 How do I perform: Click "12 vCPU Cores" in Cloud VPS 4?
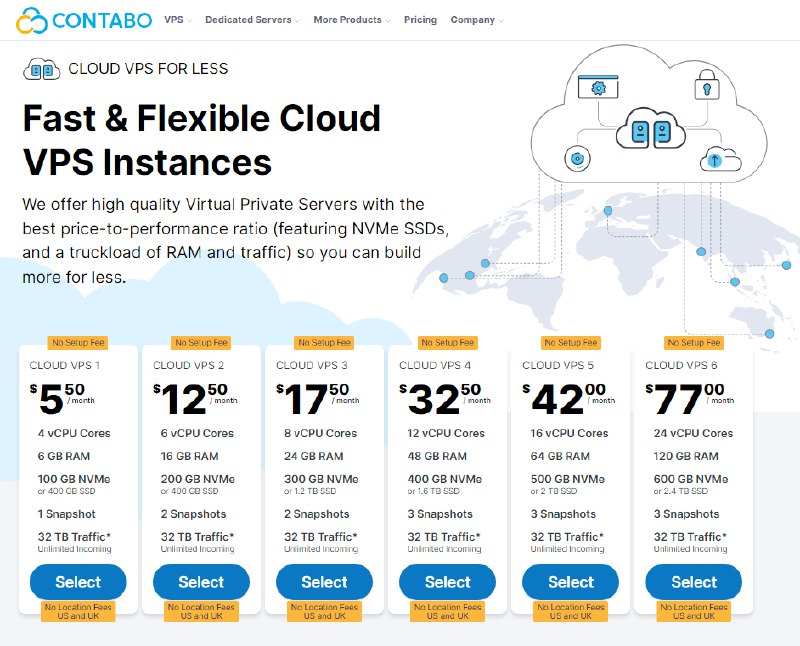[x=446, y=433]
